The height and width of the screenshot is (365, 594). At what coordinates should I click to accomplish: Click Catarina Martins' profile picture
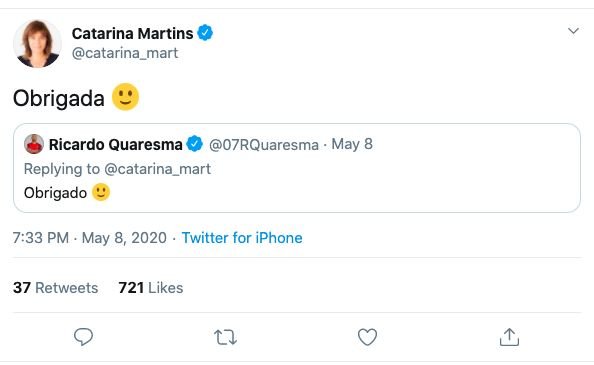click(37, 44)
